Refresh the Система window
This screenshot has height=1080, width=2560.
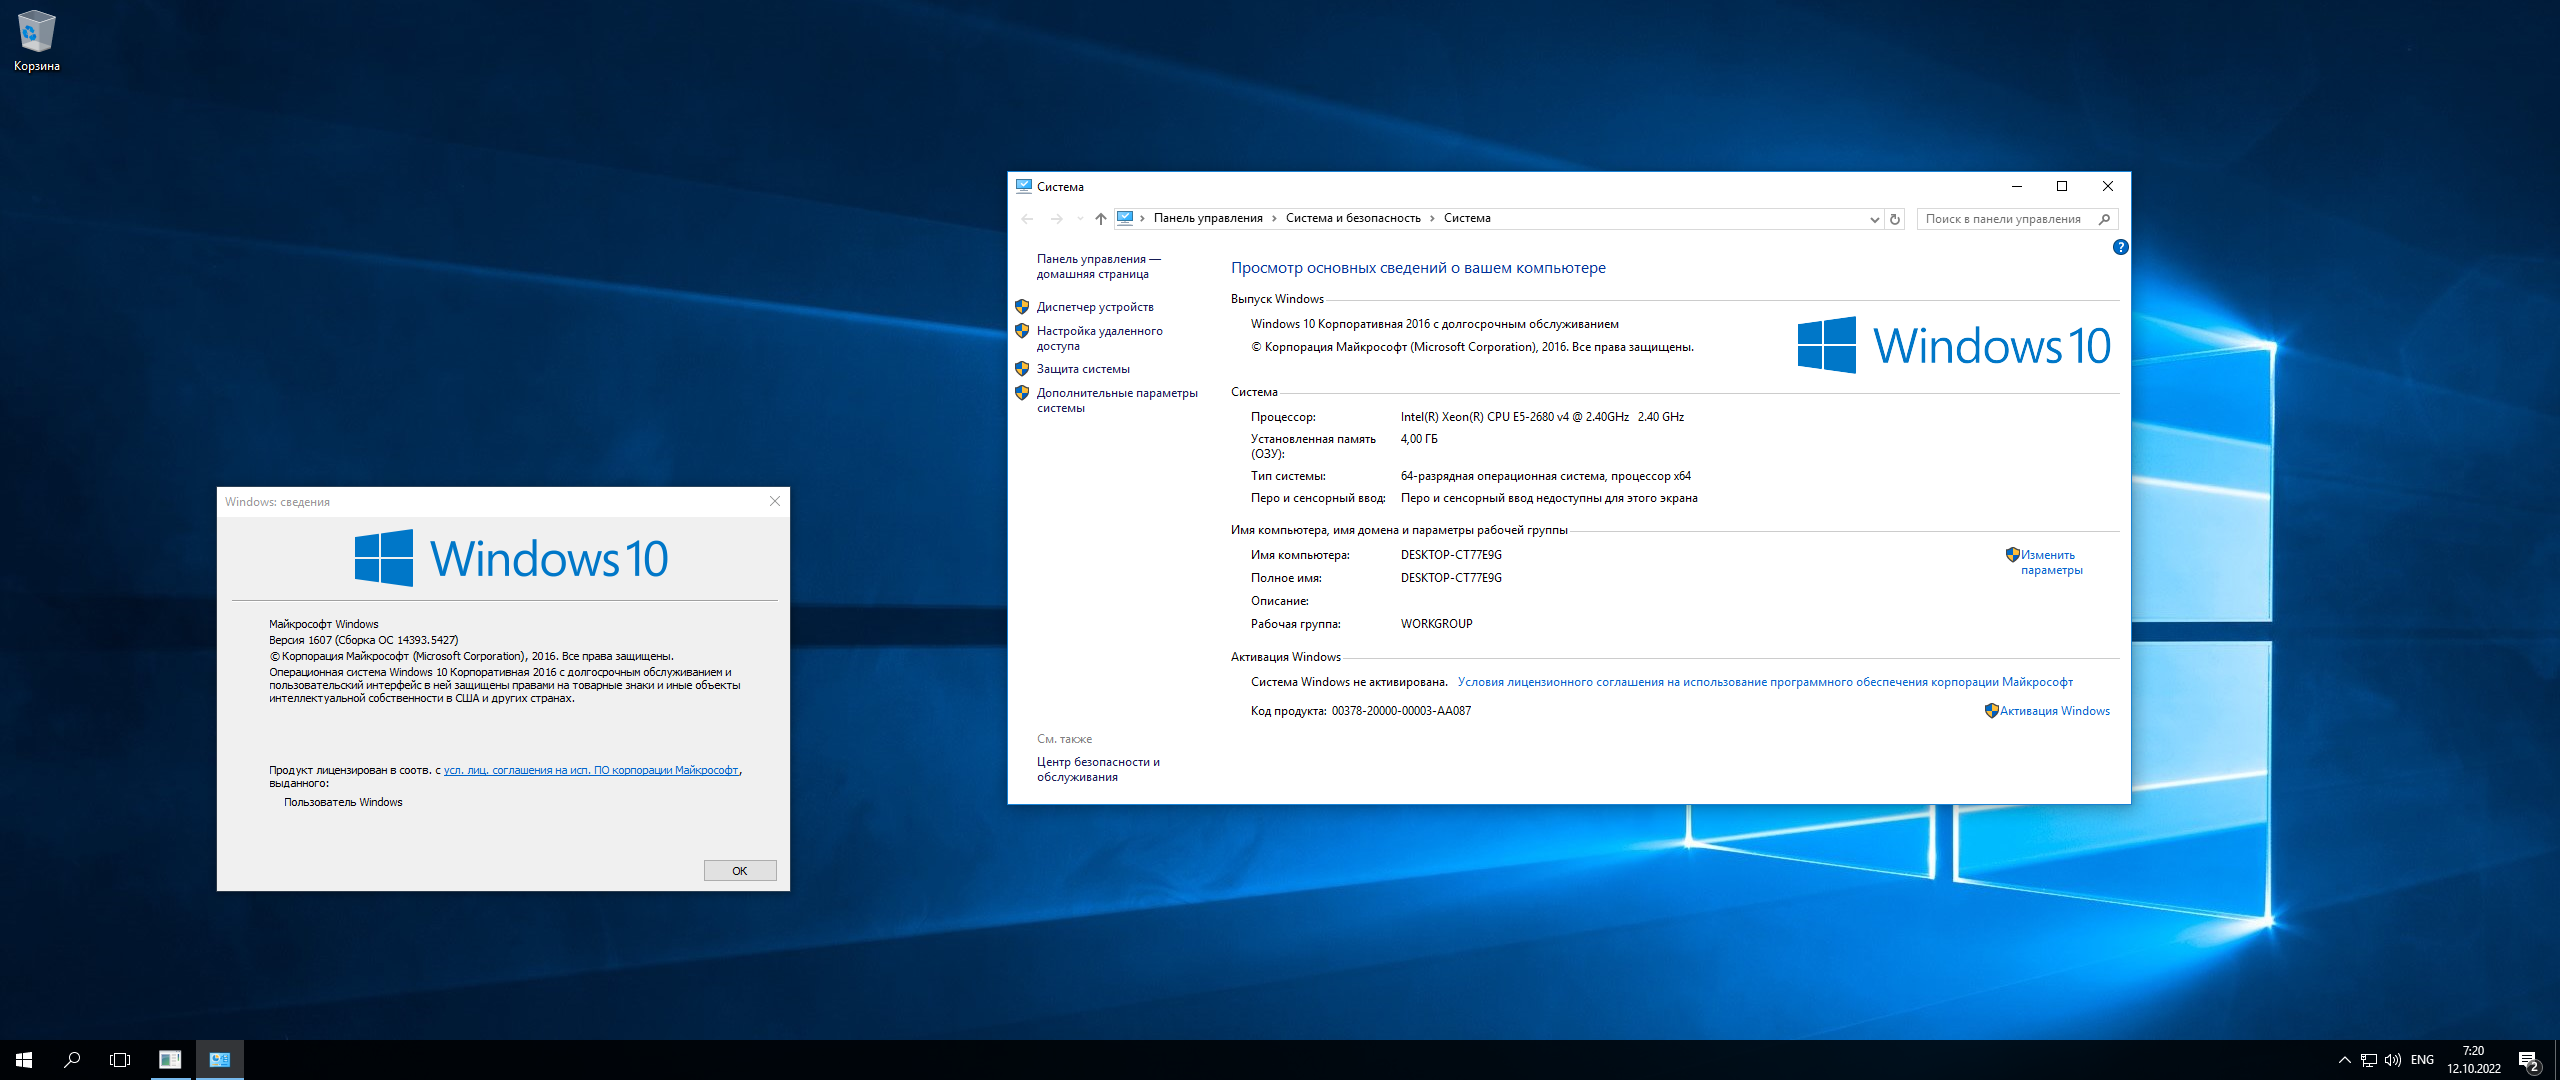point(1895,219)
